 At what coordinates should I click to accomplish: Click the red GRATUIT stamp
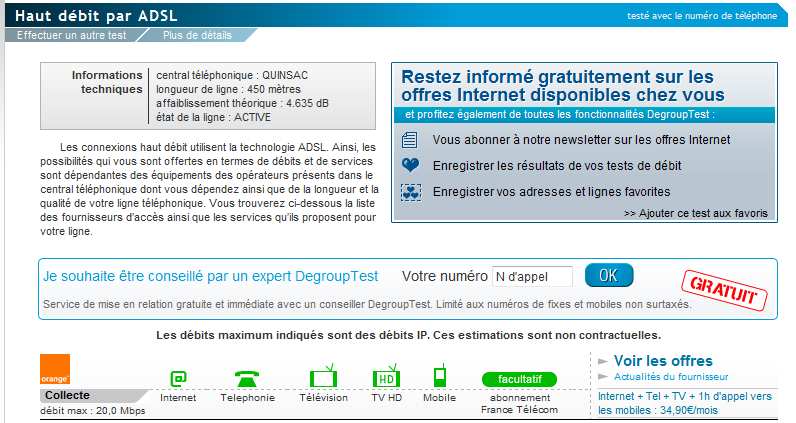click(x=724, y=290)
